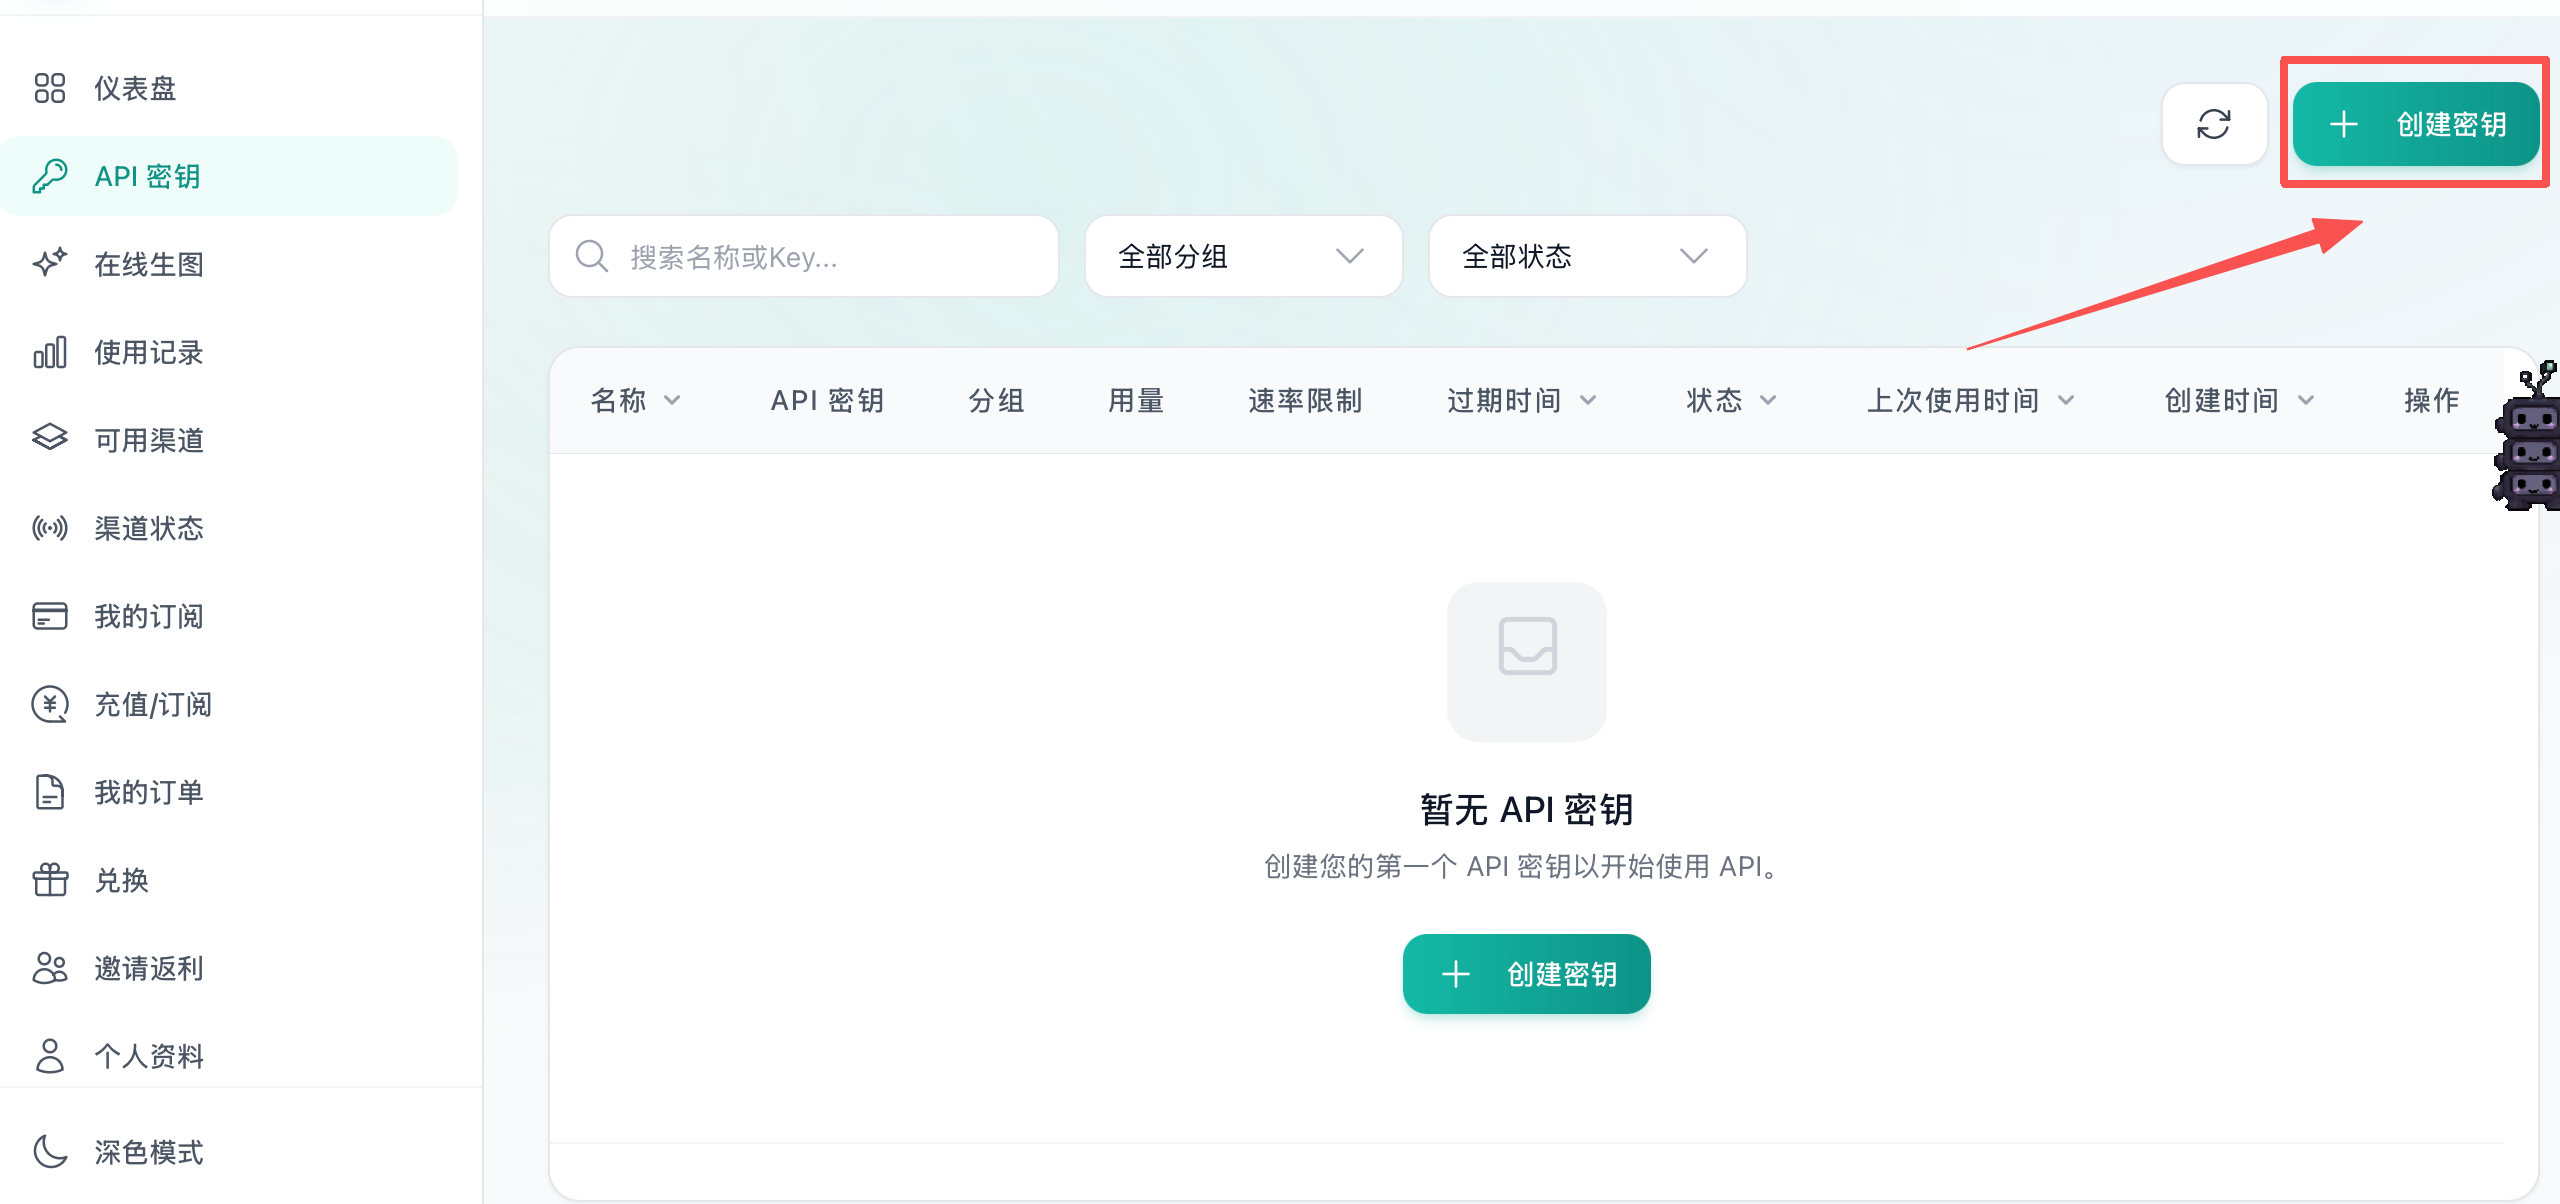Image resolution: width=2560 pixels, height=1204 pixels.
Task: Click the broadcast icon for 渠道状态
Action: (x=49, y=528)
